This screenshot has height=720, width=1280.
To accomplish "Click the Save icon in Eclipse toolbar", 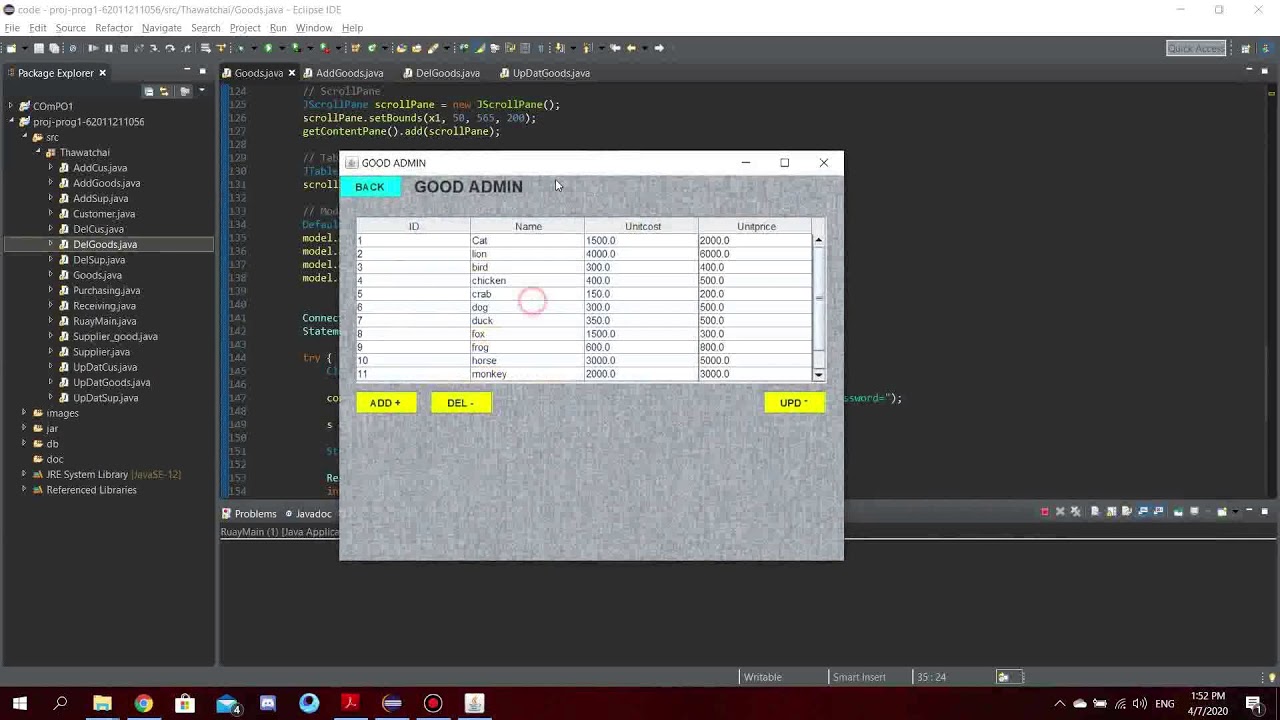I will tap(39, 48).
